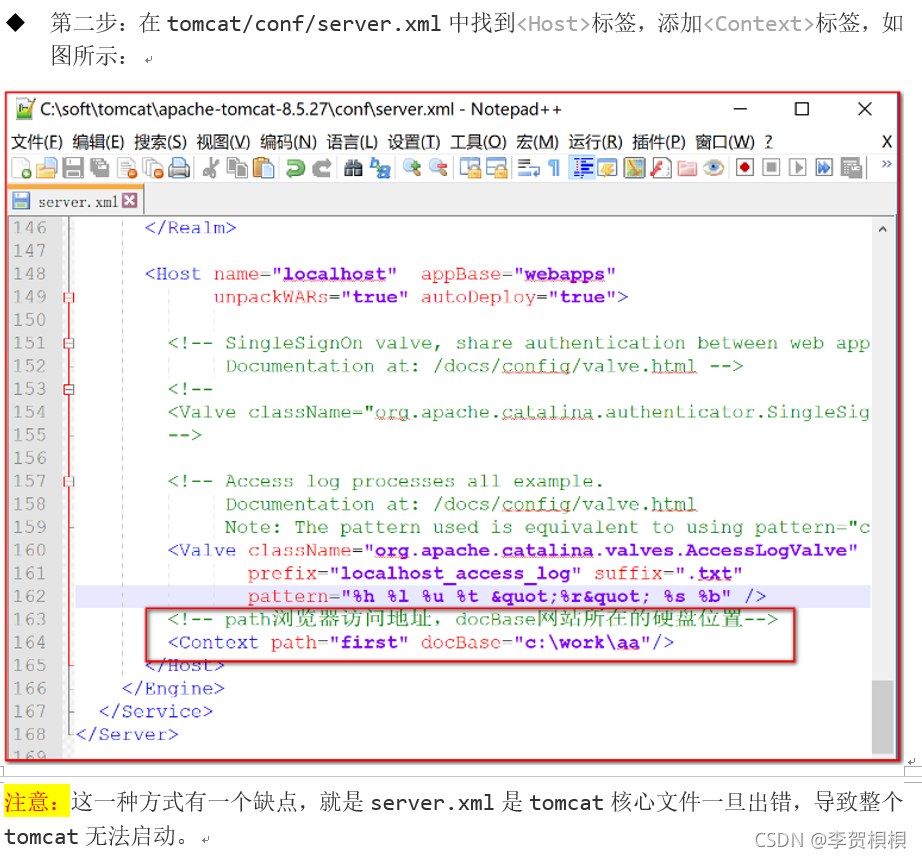The height and width of the screenshot is (858, 922).
Task: Click the macro playback icon
Action: 797,168
